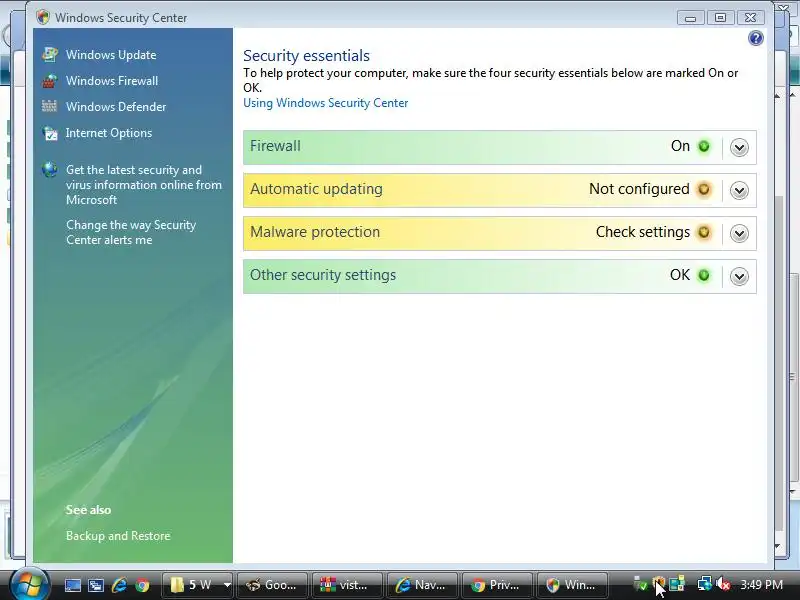Open the grouped '5 W' folder taskbar button
Viewport: 800px width, 600px height.
[x=197, y=585]
